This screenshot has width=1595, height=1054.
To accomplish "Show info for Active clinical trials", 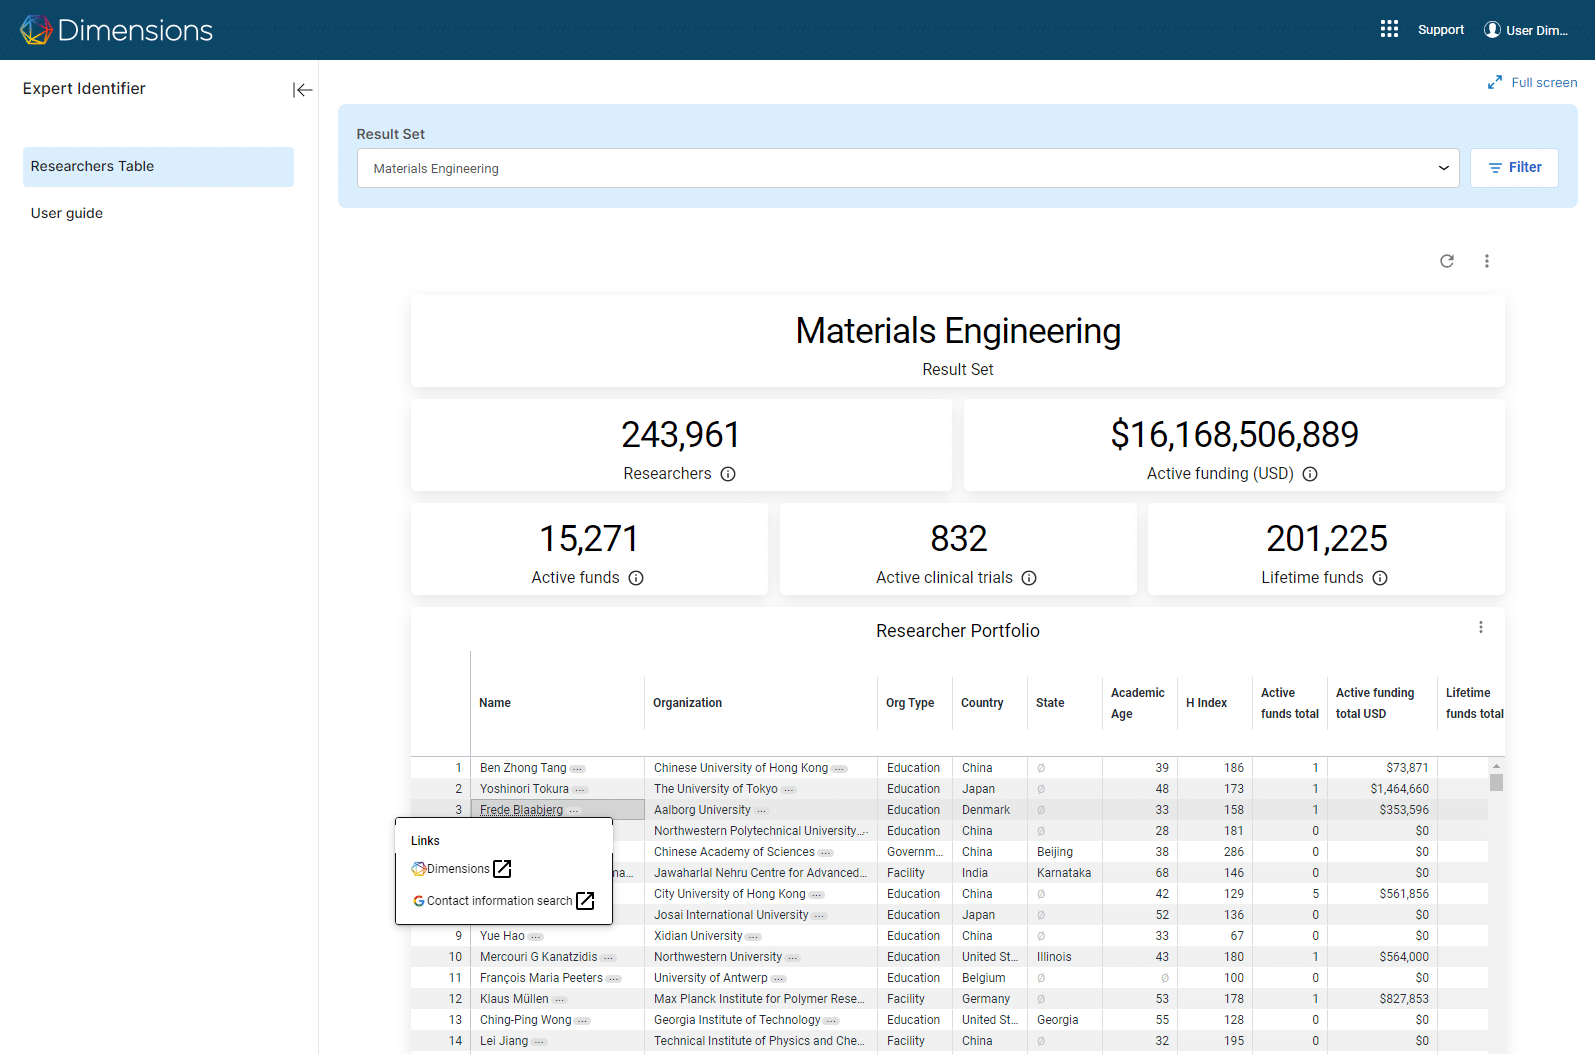I will click(1029, 578).
